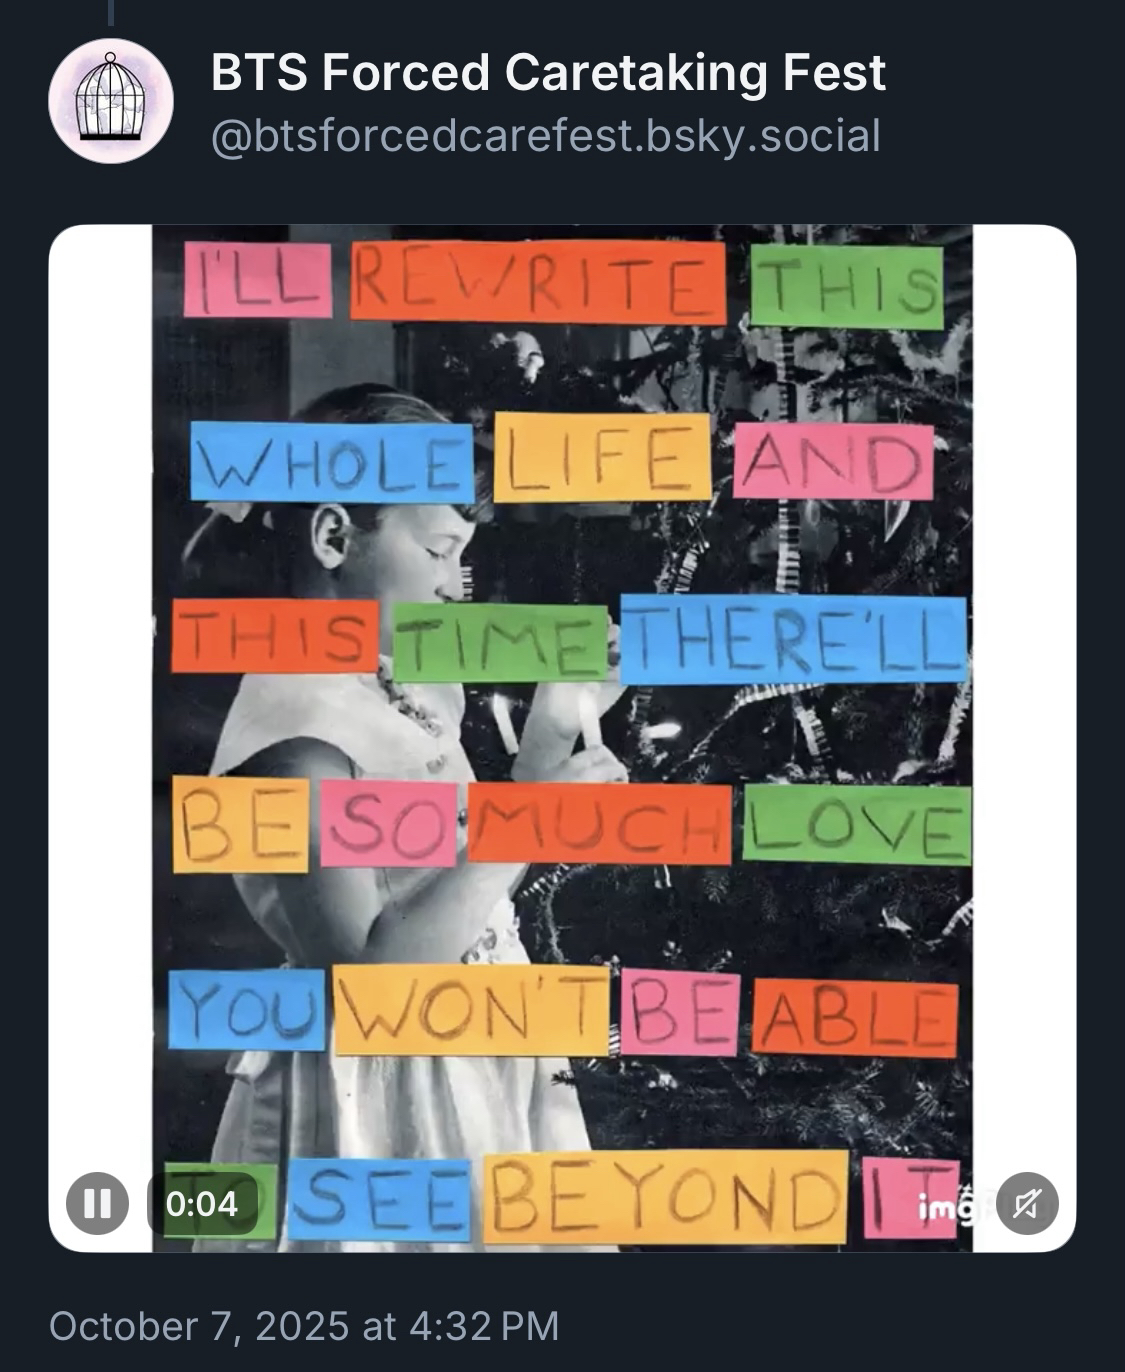Open the October 7, 2025 timestamp

pyautogui.click(x=304, y=1326)
